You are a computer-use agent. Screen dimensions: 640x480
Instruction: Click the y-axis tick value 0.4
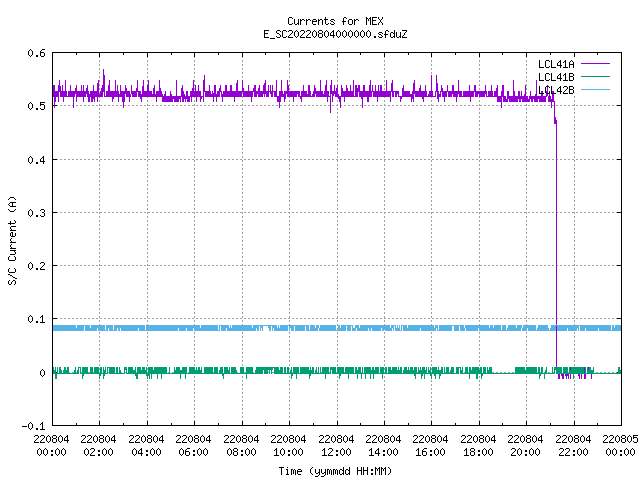click(36, 160)
